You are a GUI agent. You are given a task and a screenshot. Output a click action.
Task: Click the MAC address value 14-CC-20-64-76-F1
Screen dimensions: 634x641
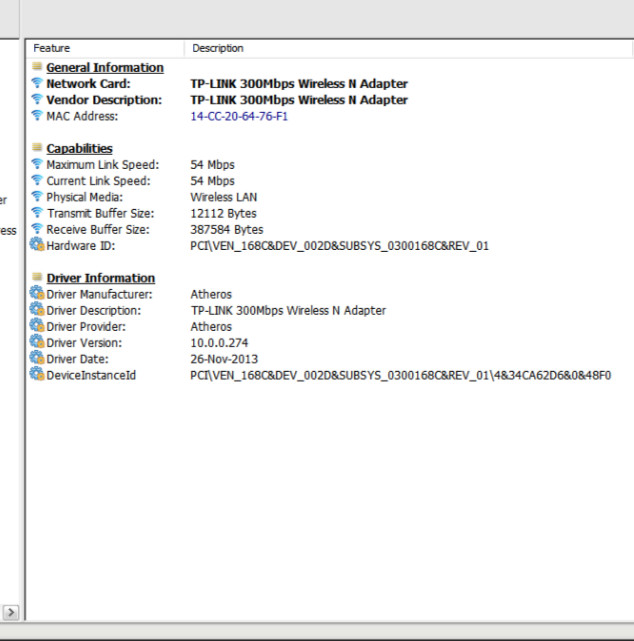coord(239,116)
